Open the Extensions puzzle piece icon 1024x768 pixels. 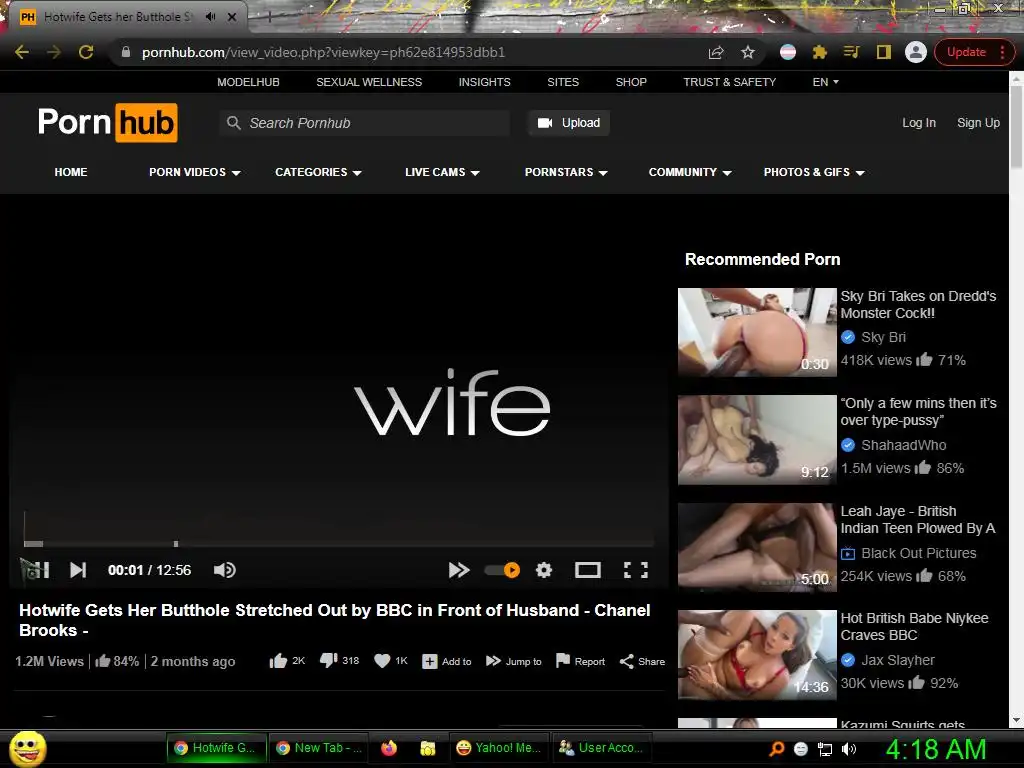820,52
